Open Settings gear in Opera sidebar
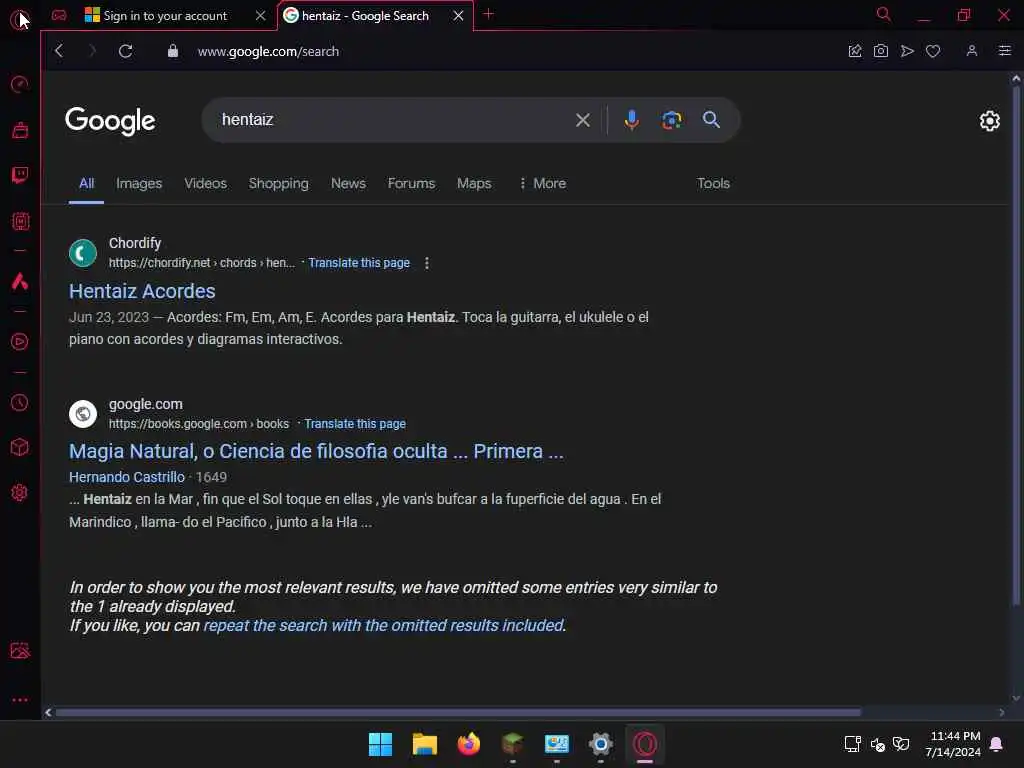 pyautogui.click(x=20, y=492)
